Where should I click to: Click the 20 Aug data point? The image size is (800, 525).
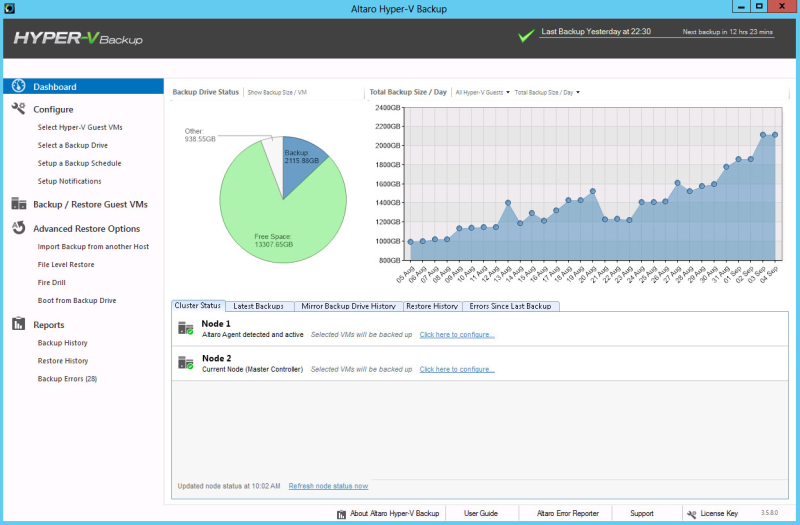[592, 191]
